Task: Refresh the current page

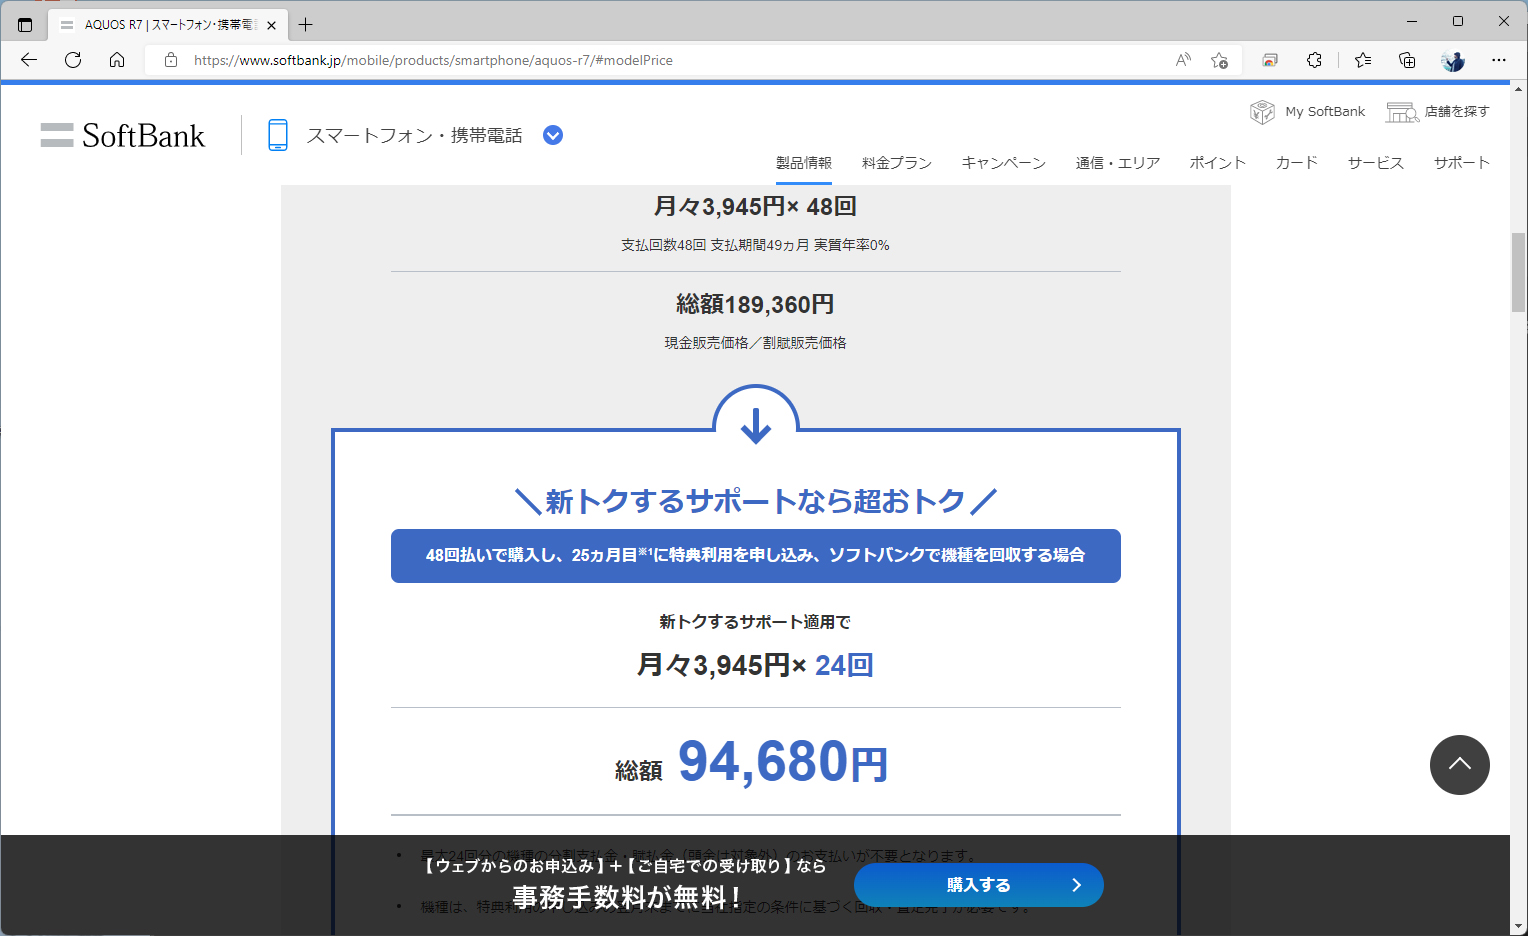Action: [x=73, y=60]
